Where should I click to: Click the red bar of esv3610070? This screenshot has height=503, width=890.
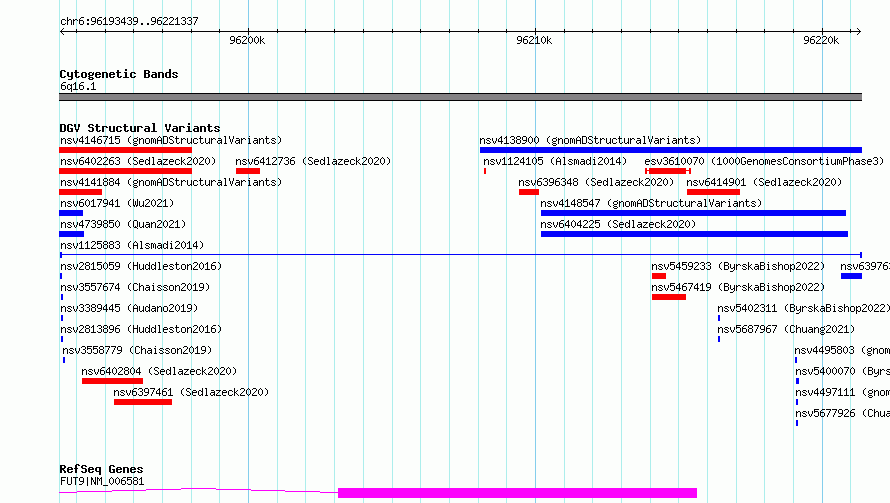tap(668, 171)
